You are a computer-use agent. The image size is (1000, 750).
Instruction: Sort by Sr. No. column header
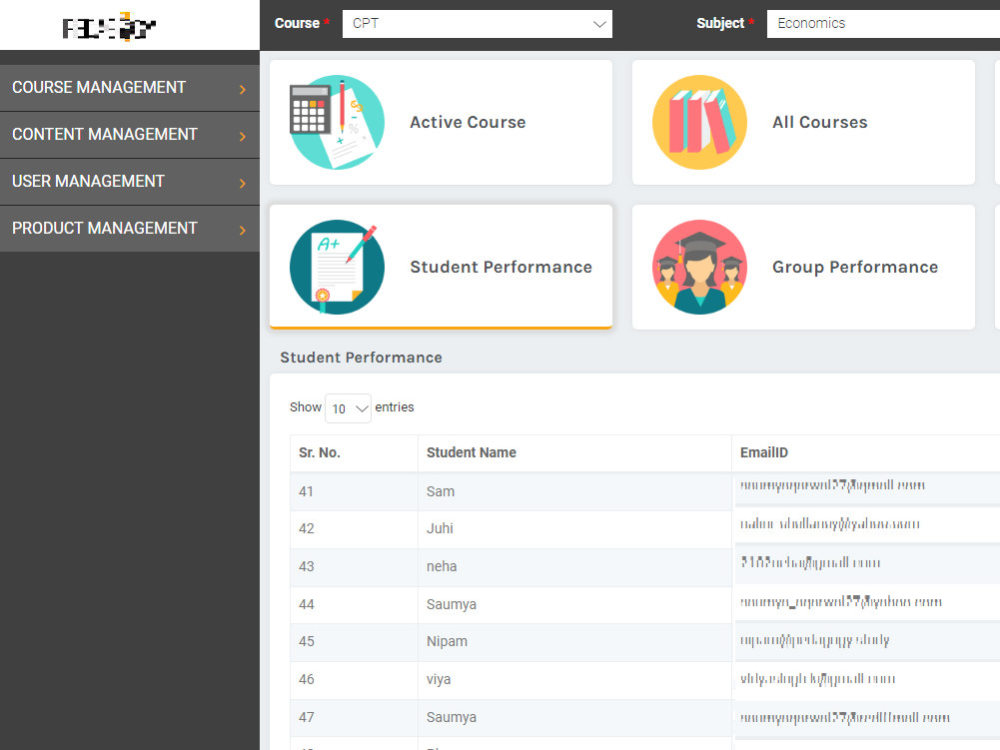pyautogui.click(x=354, y=453)
